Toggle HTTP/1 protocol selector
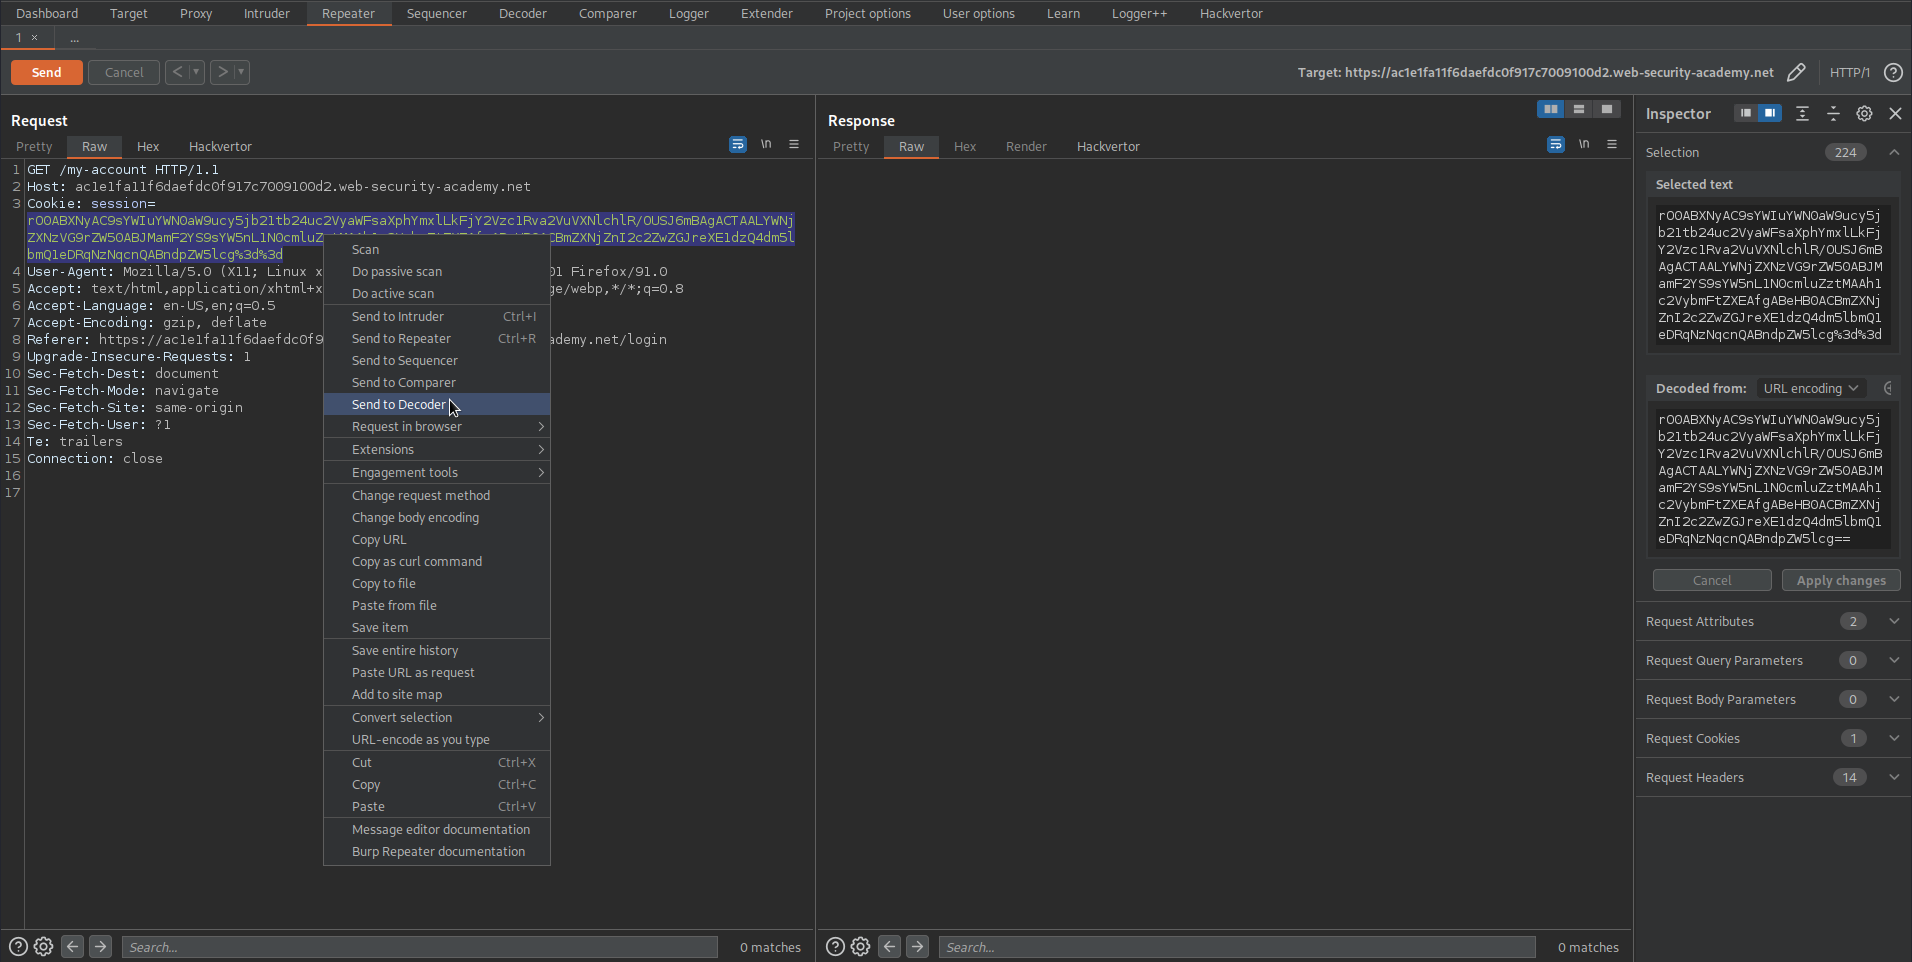The height and width of the screenshot is (962, 1912). [1849, 72]
